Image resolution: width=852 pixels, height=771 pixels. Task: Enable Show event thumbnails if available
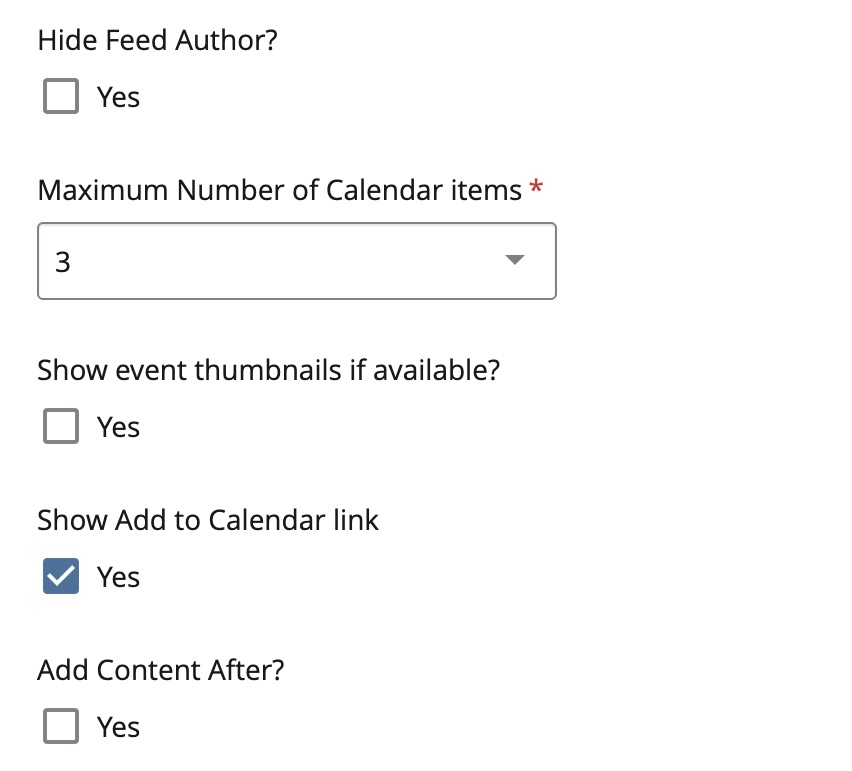[60, 426]
